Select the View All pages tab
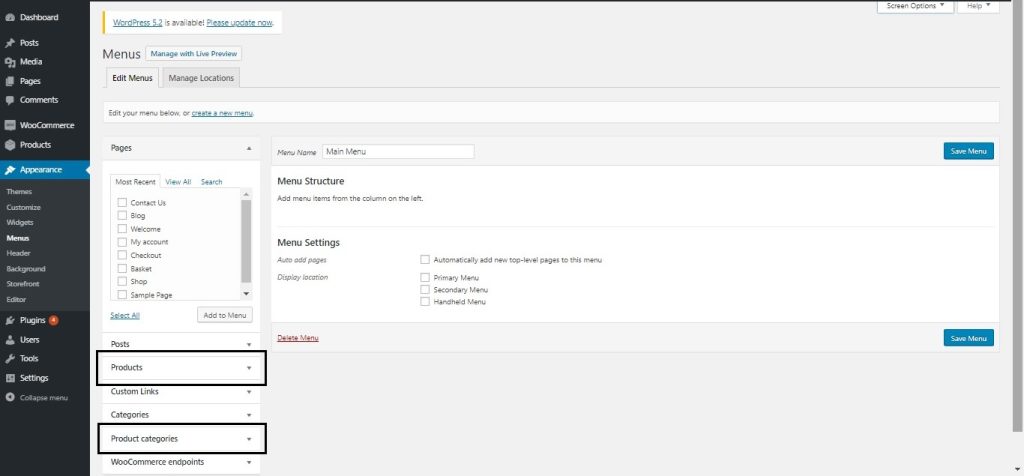Image resolution: width=1024 pixels, height=476 pixels. tap(178, 182)
